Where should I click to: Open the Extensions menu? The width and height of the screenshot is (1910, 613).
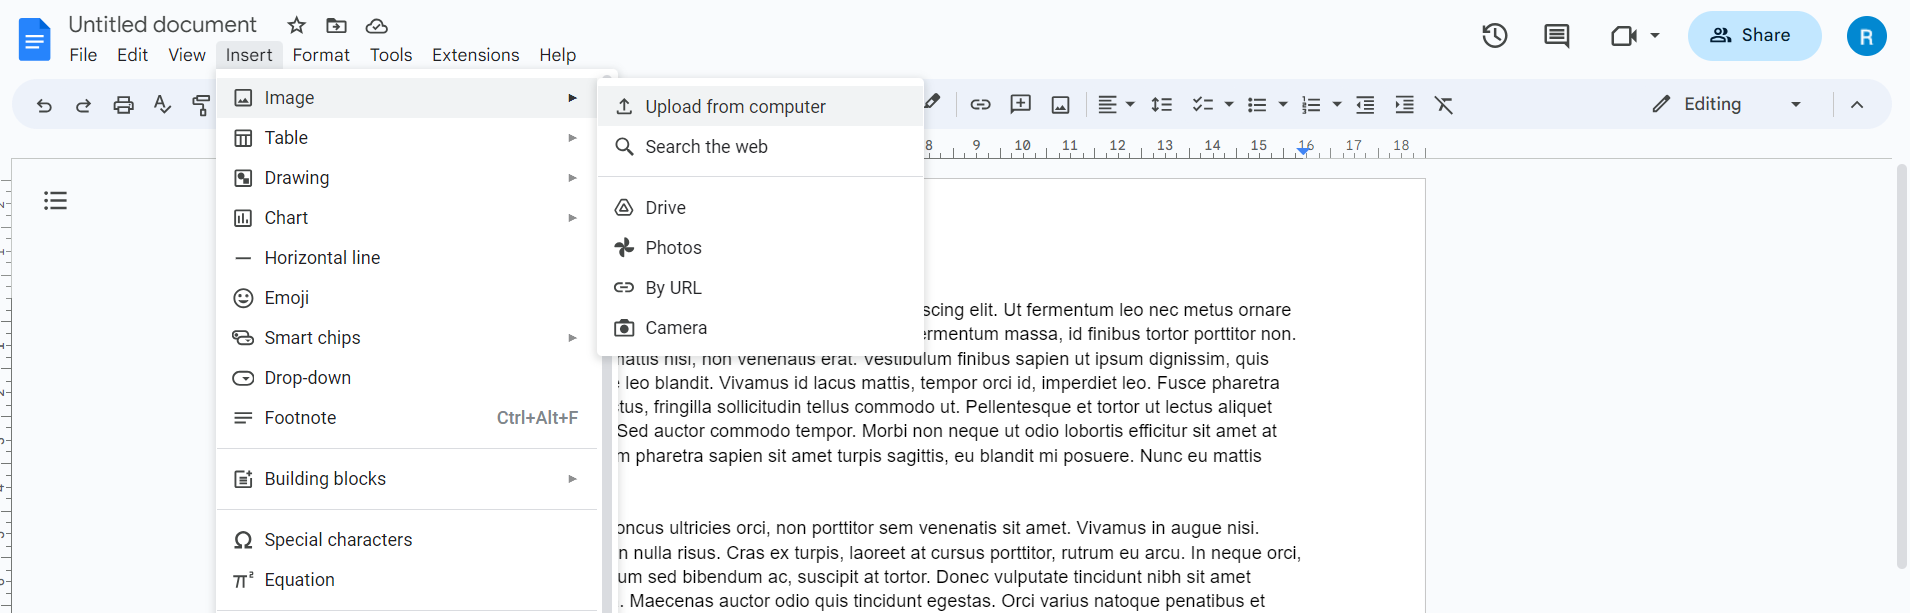(x=476, y=55)
